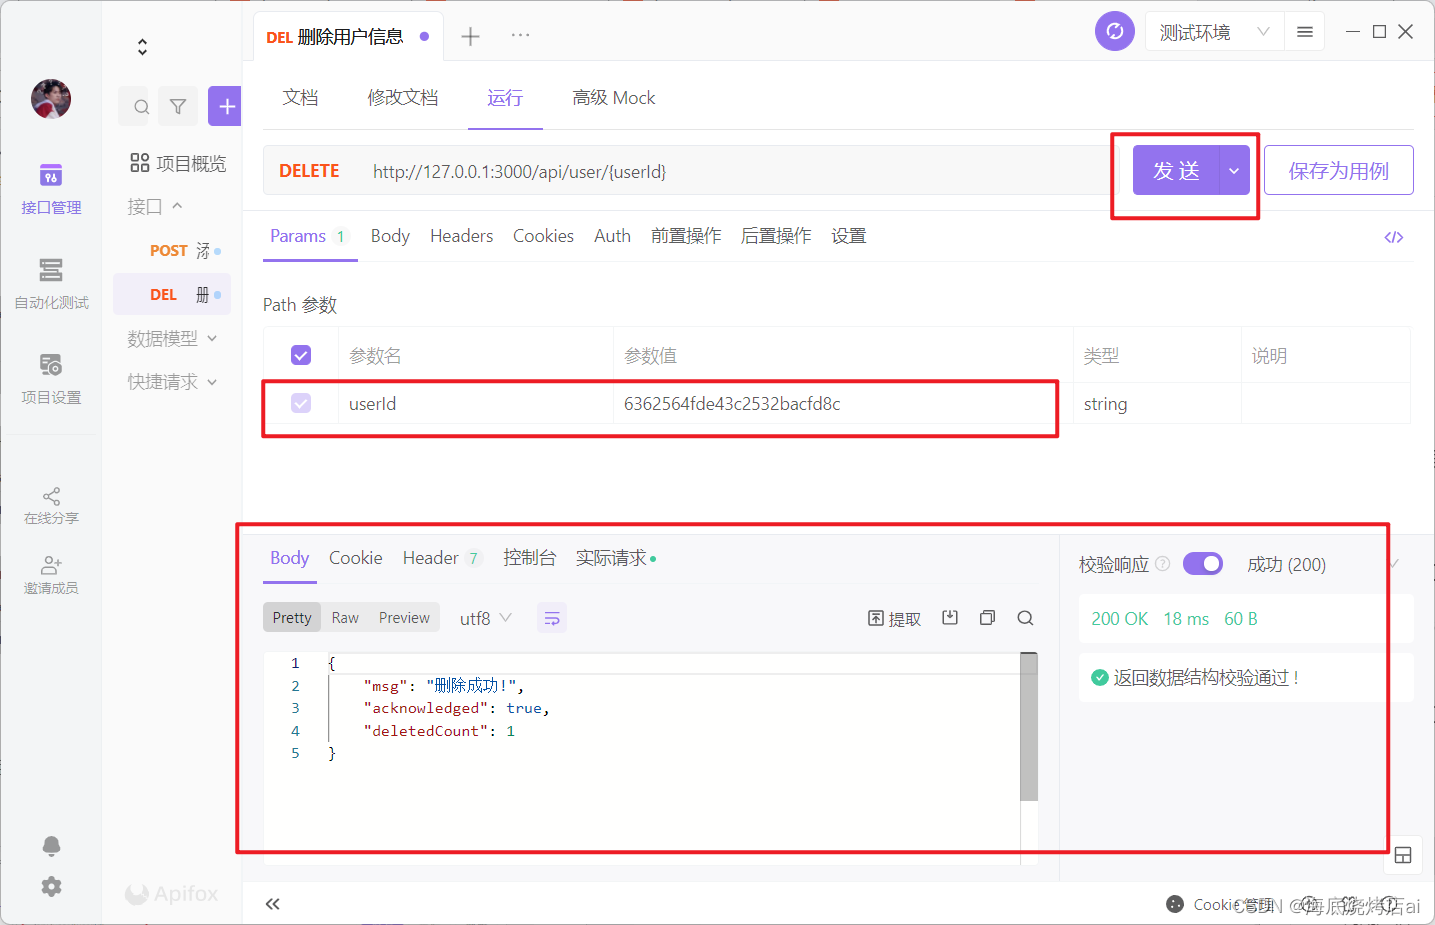Switch to 高级 Mock tab
This screenshot has height=925, width=1435.
(x=614, y=98)
